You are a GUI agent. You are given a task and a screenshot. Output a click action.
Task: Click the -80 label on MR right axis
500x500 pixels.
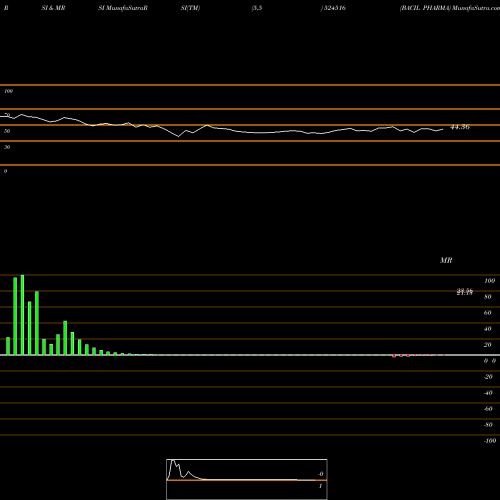pos(488,425)
